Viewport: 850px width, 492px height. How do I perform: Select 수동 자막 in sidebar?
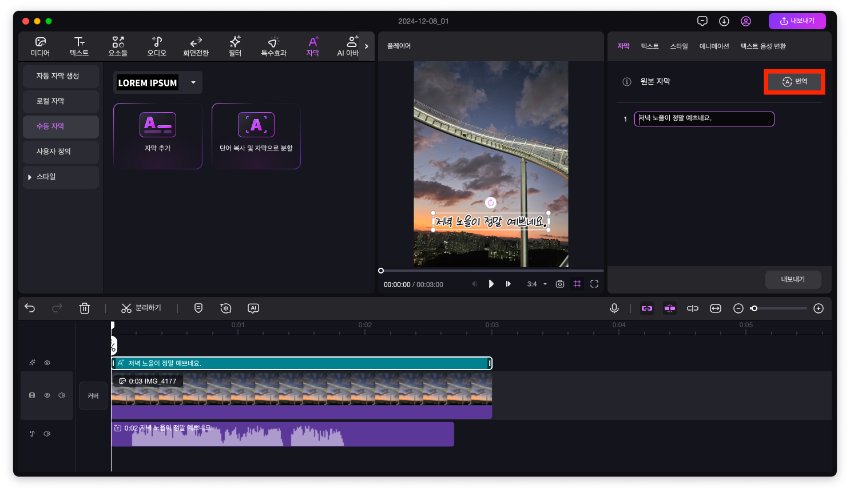(x=61, y=126)
